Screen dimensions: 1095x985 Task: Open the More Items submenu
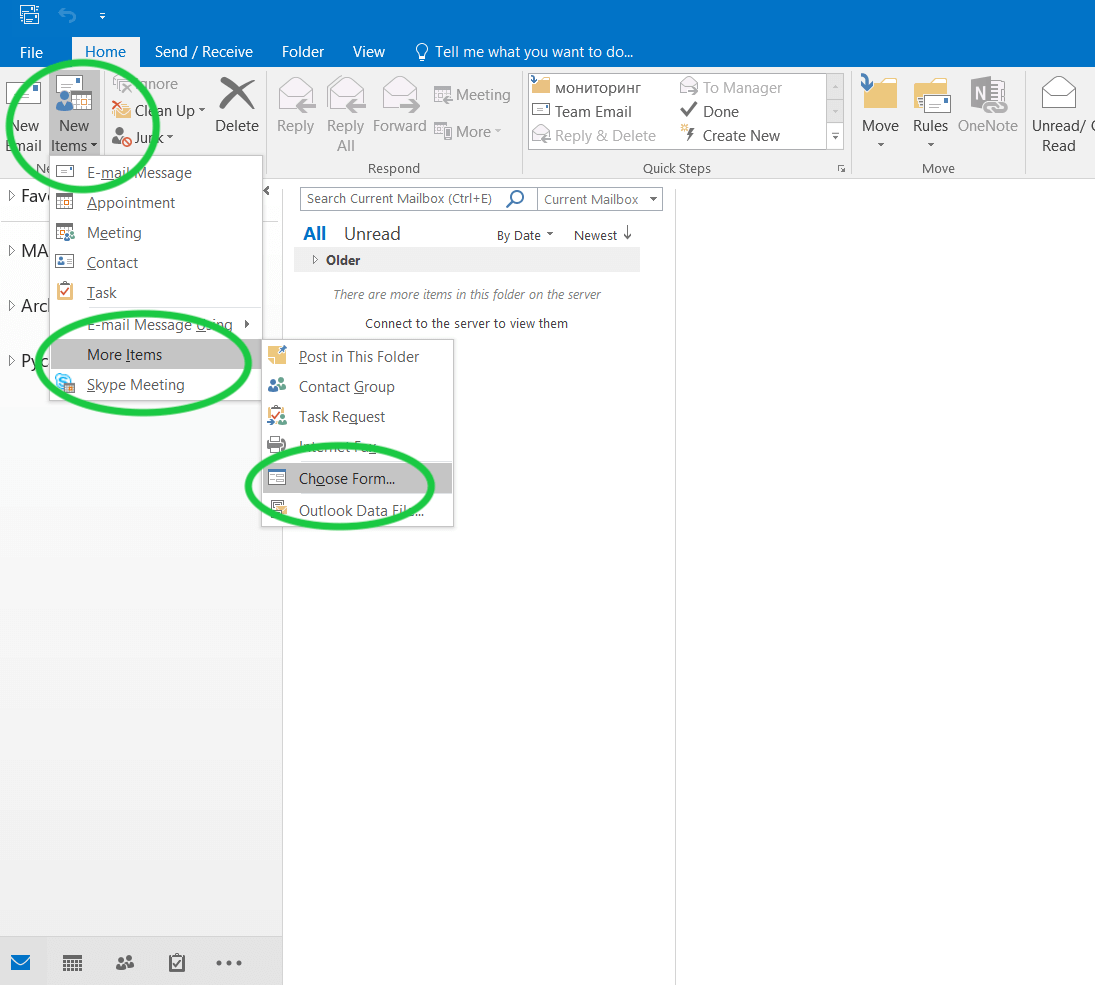(156, 355)
